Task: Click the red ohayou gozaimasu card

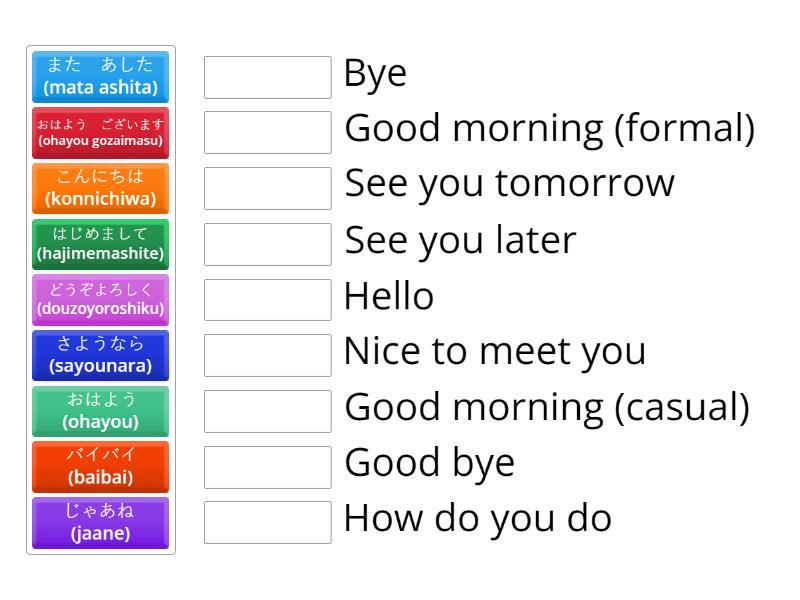Action: tap(100, 133)
